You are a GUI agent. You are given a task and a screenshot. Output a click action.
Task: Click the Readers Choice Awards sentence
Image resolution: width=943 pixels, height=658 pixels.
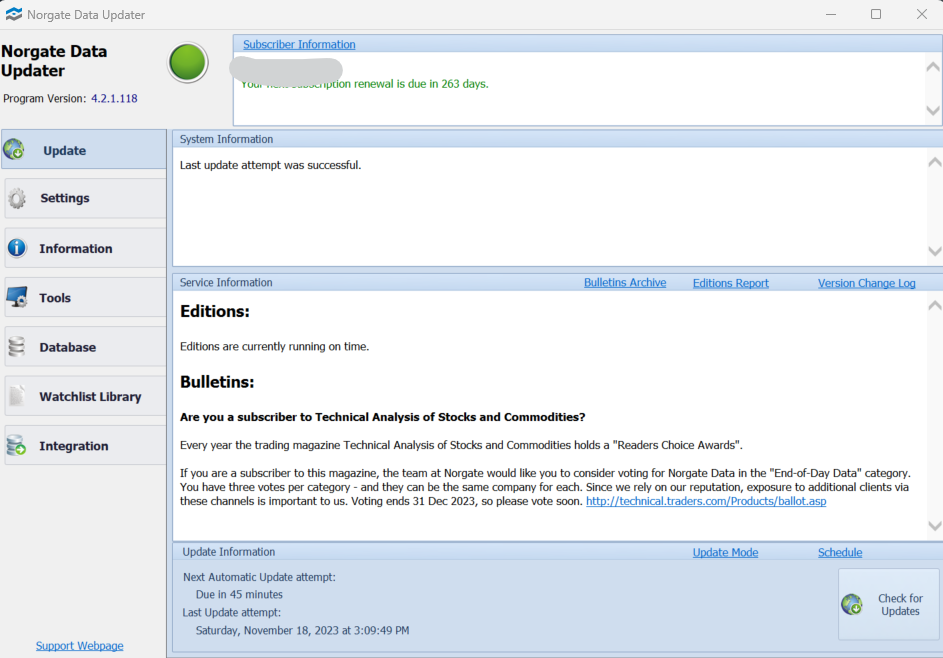tap(461, 445)
